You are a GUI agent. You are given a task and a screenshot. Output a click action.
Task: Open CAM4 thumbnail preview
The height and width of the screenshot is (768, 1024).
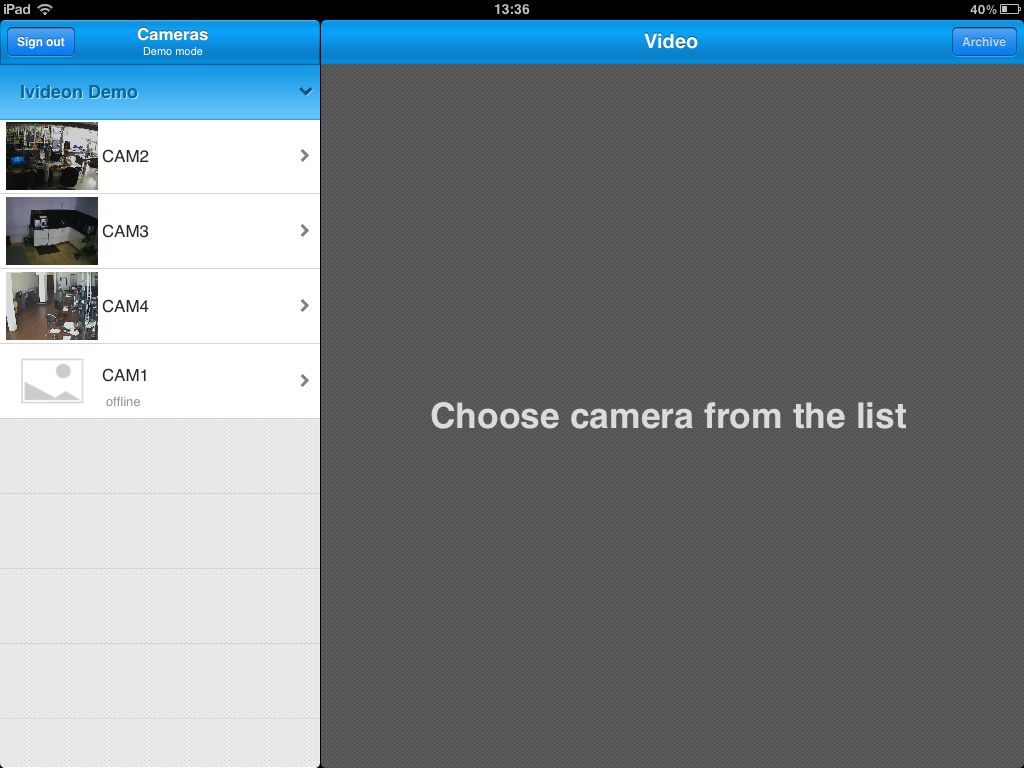(x=52, y=306)
